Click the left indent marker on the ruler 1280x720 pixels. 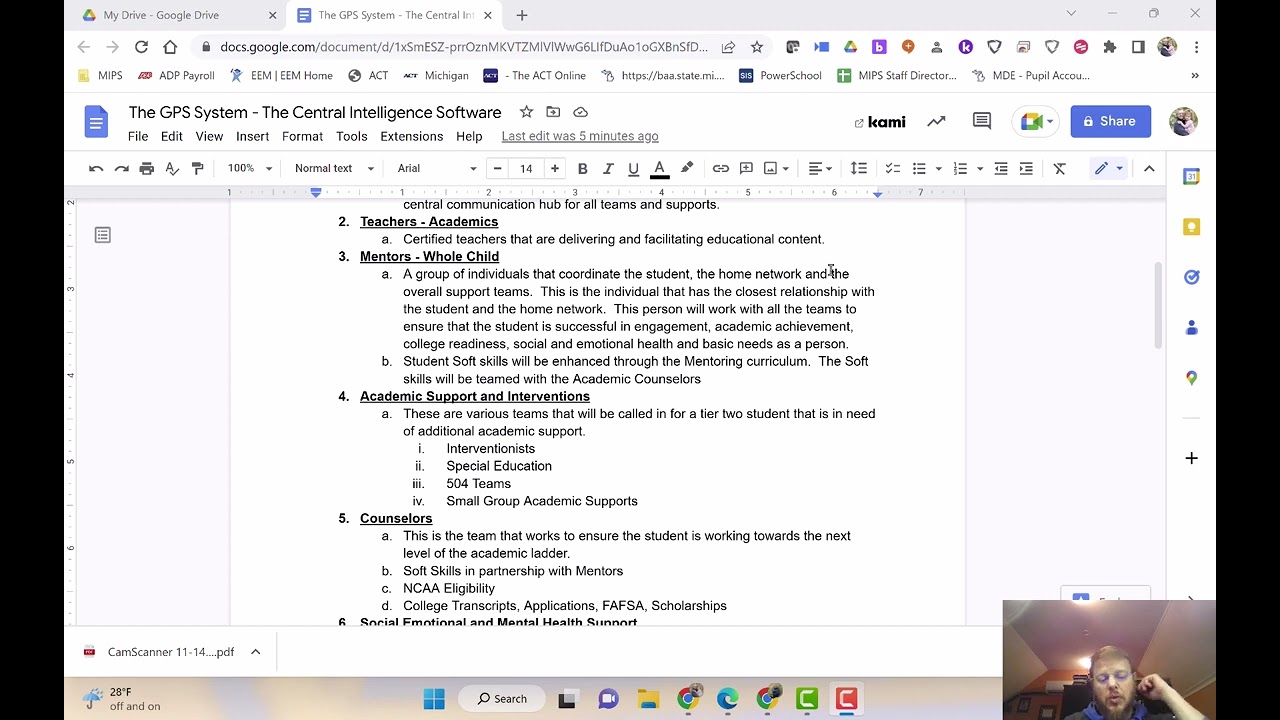click(316, 192)
